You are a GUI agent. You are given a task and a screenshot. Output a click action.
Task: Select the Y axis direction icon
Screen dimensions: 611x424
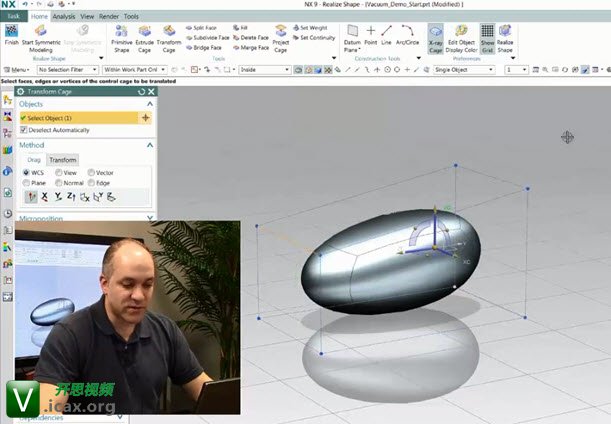(58, 197)
